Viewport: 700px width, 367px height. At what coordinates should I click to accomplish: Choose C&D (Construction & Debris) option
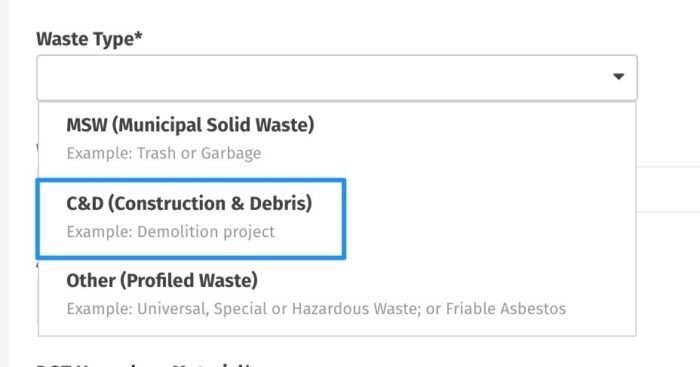(x=191, y=219)
